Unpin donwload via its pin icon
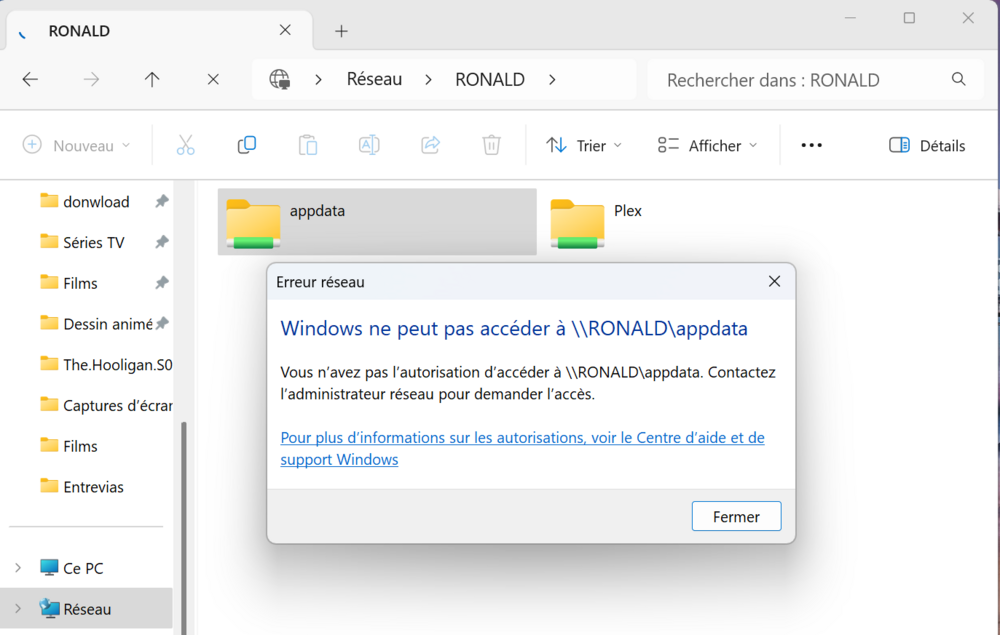Screen dimensions: 1000x635 coord(162,201)
